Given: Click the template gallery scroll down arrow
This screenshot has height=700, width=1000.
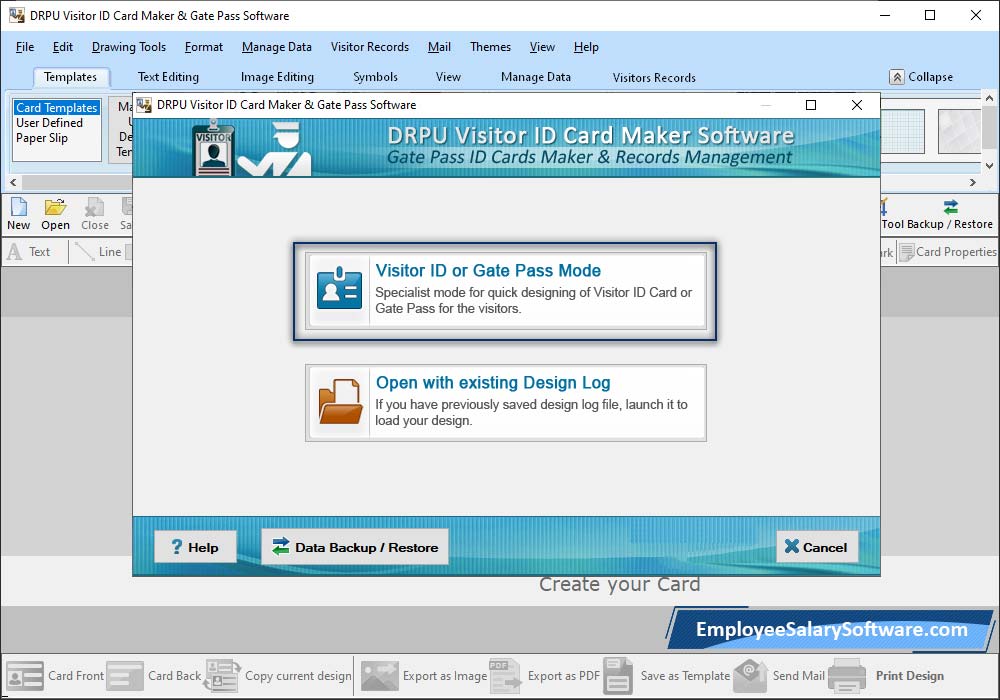Looking at the screenshot, I should coord(989,166).
